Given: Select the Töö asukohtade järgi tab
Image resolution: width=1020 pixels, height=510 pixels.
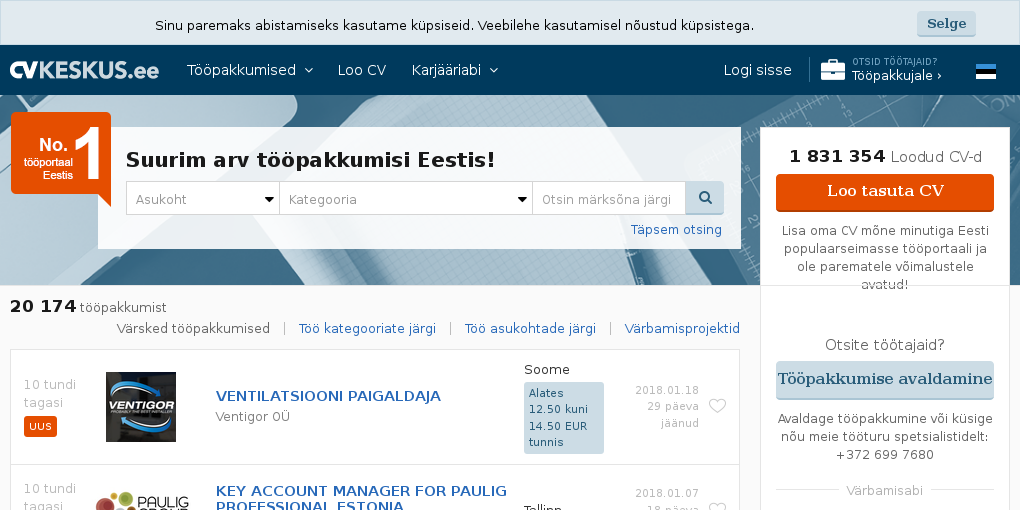Looking at the screenshot, I should [x=530, y=329].
